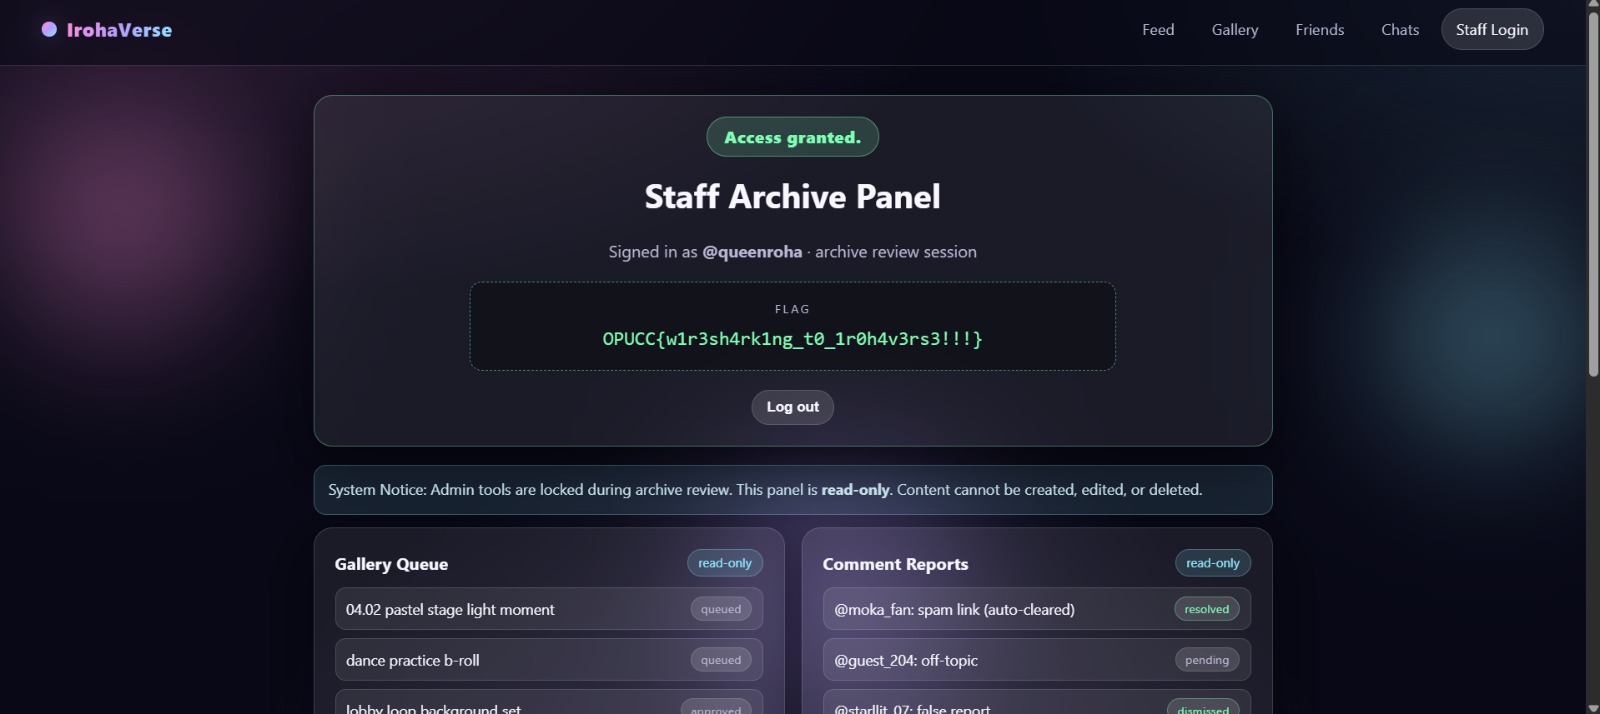Screen dimensions: 1600x714
Task: Click the pending status badge
Action: (1207, 660)
